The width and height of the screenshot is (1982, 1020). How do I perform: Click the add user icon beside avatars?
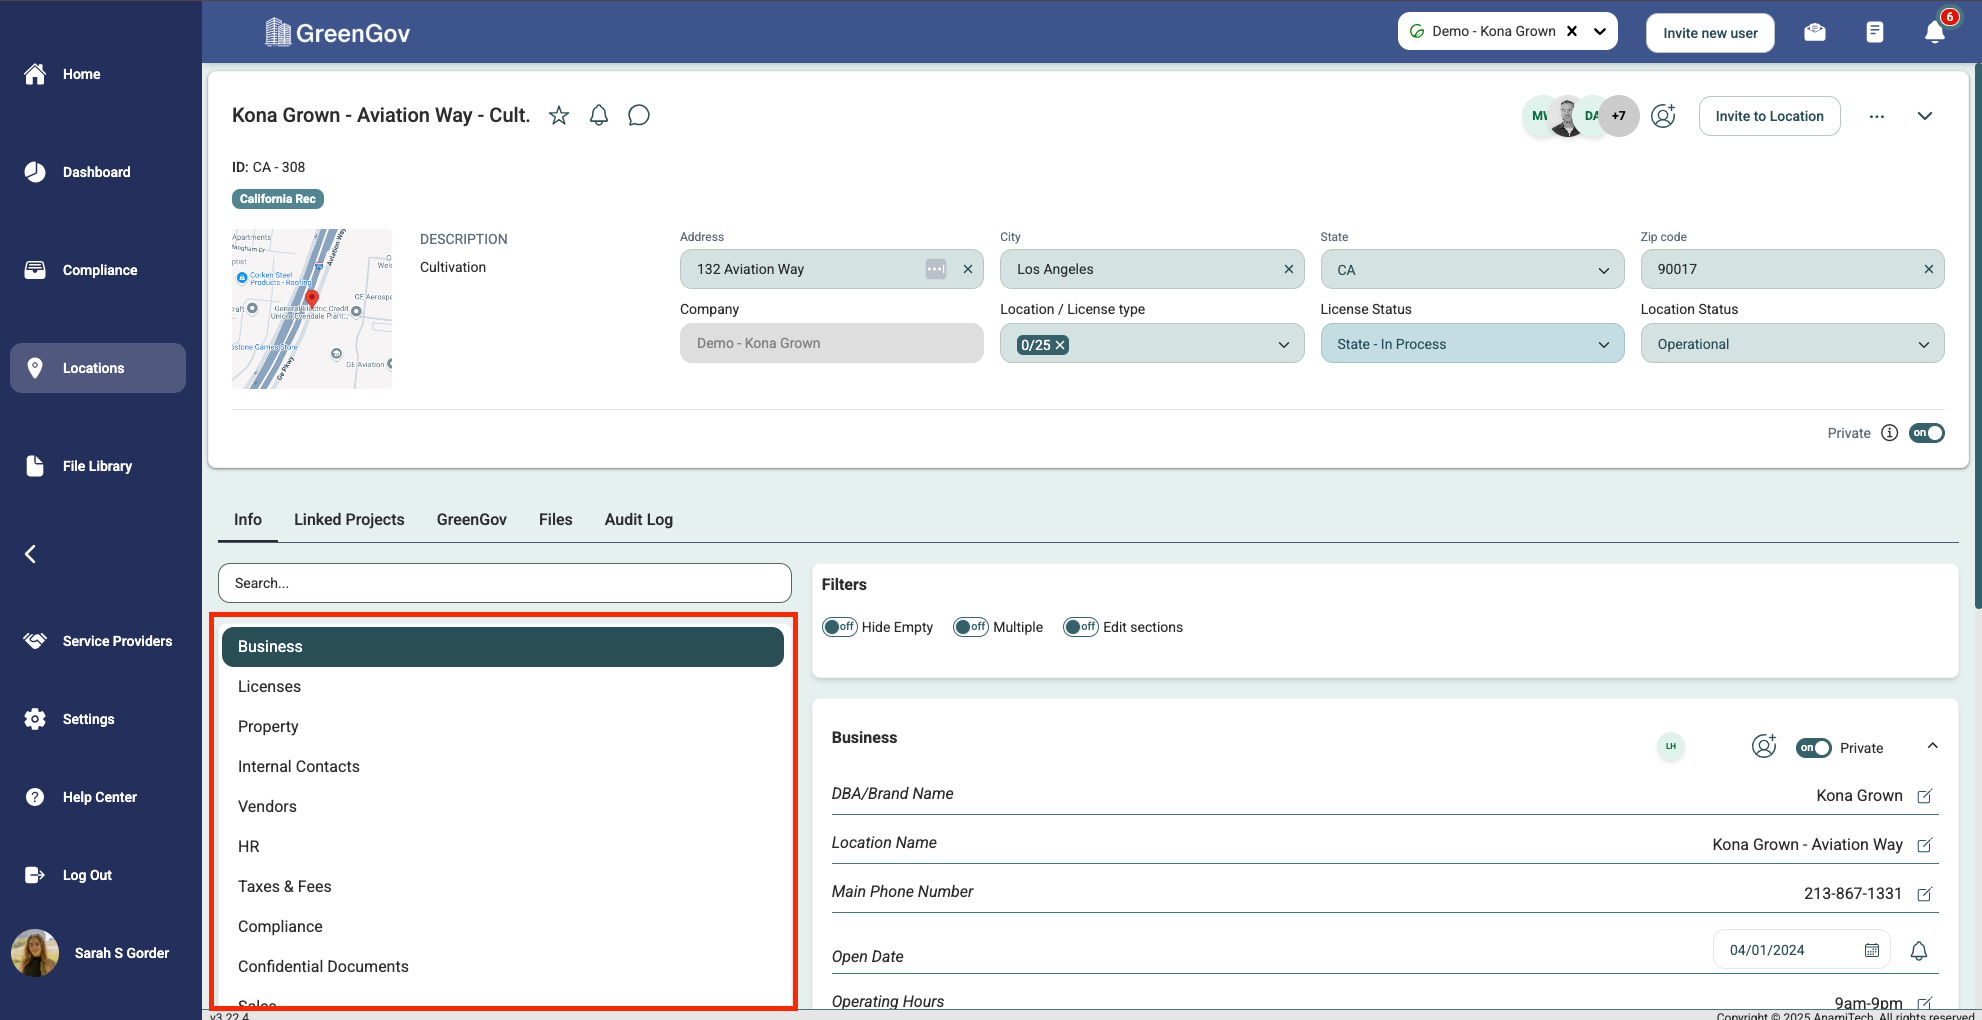[x=1663, y=116]
